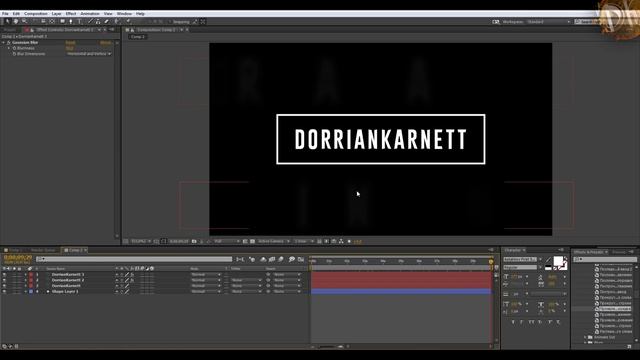Click the current time indicator marker
The width and height of the screenshot is (640, 360).
click(491, 262)
